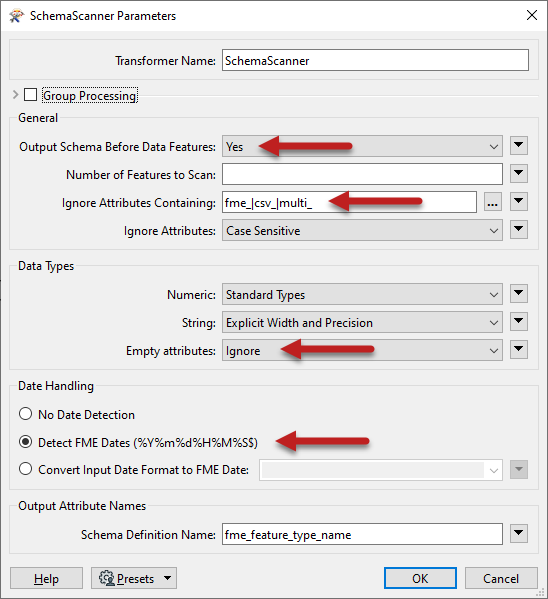Open menu arrow beside Ignore Attributes Containing
This screenshot has width=548, height=599.
(x=519, y=201)
